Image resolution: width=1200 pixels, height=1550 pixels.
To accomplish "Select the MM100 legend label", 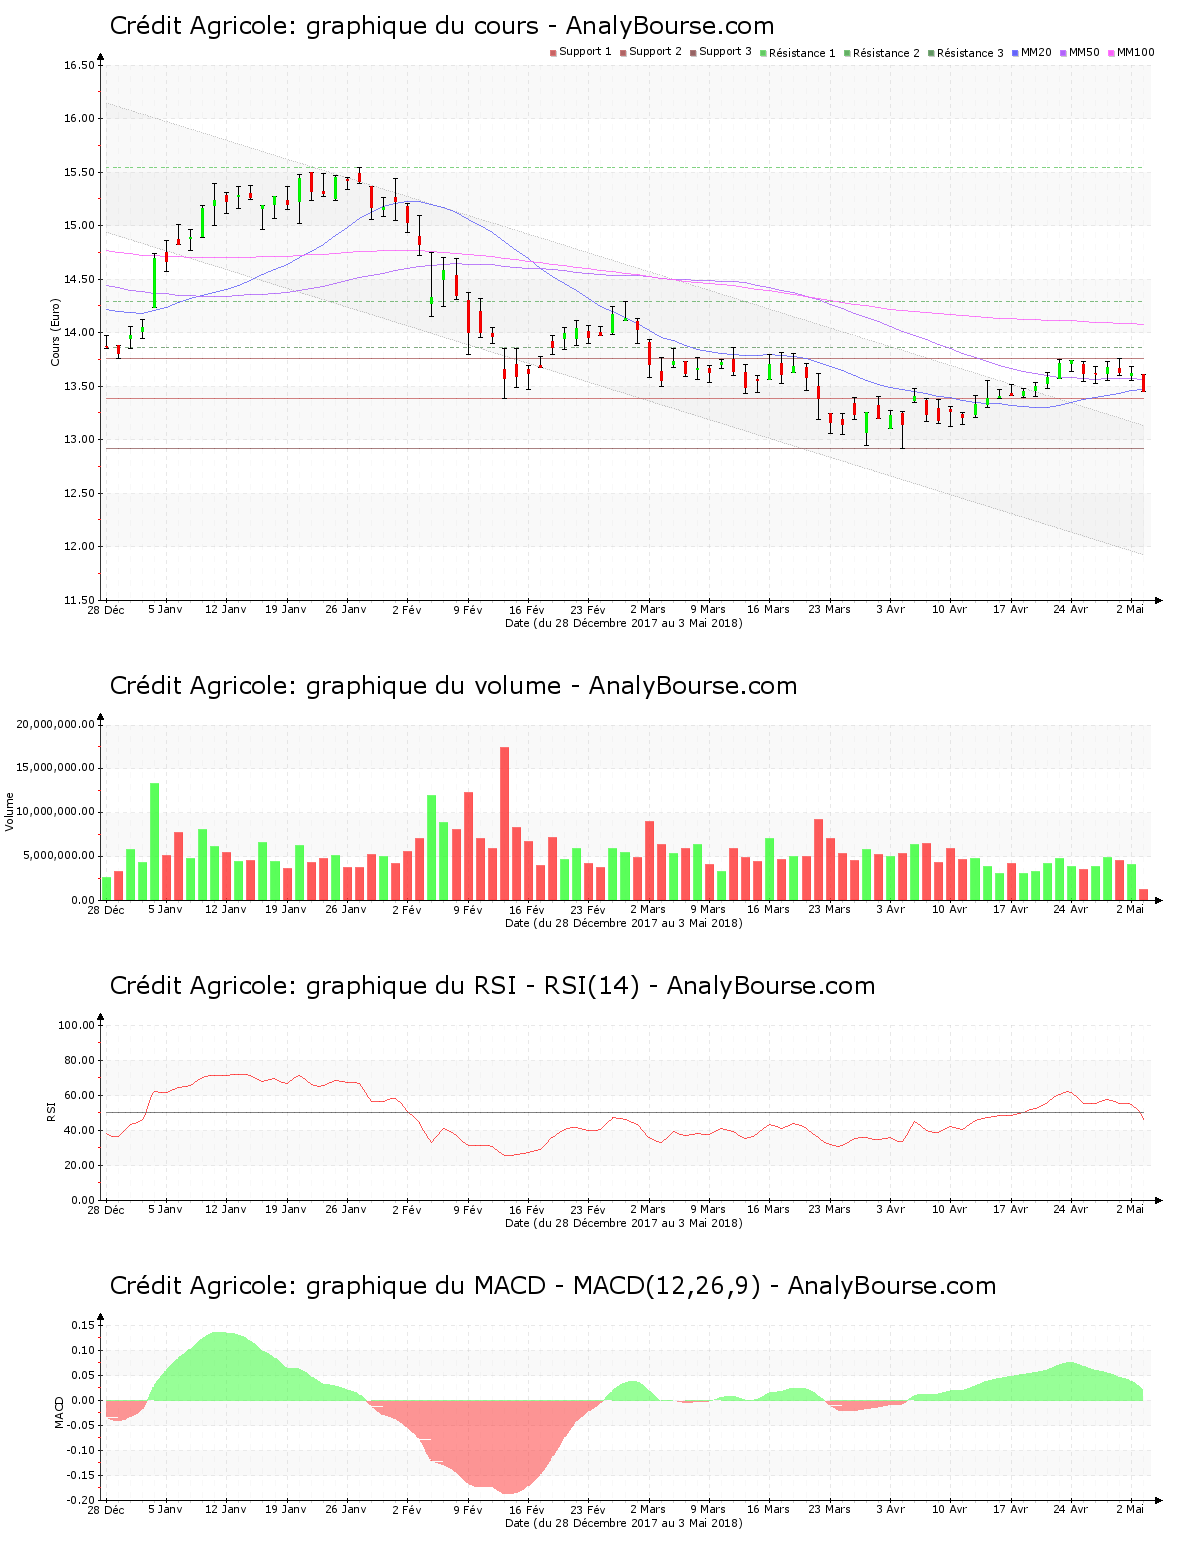I will (x=1135, y=52).
